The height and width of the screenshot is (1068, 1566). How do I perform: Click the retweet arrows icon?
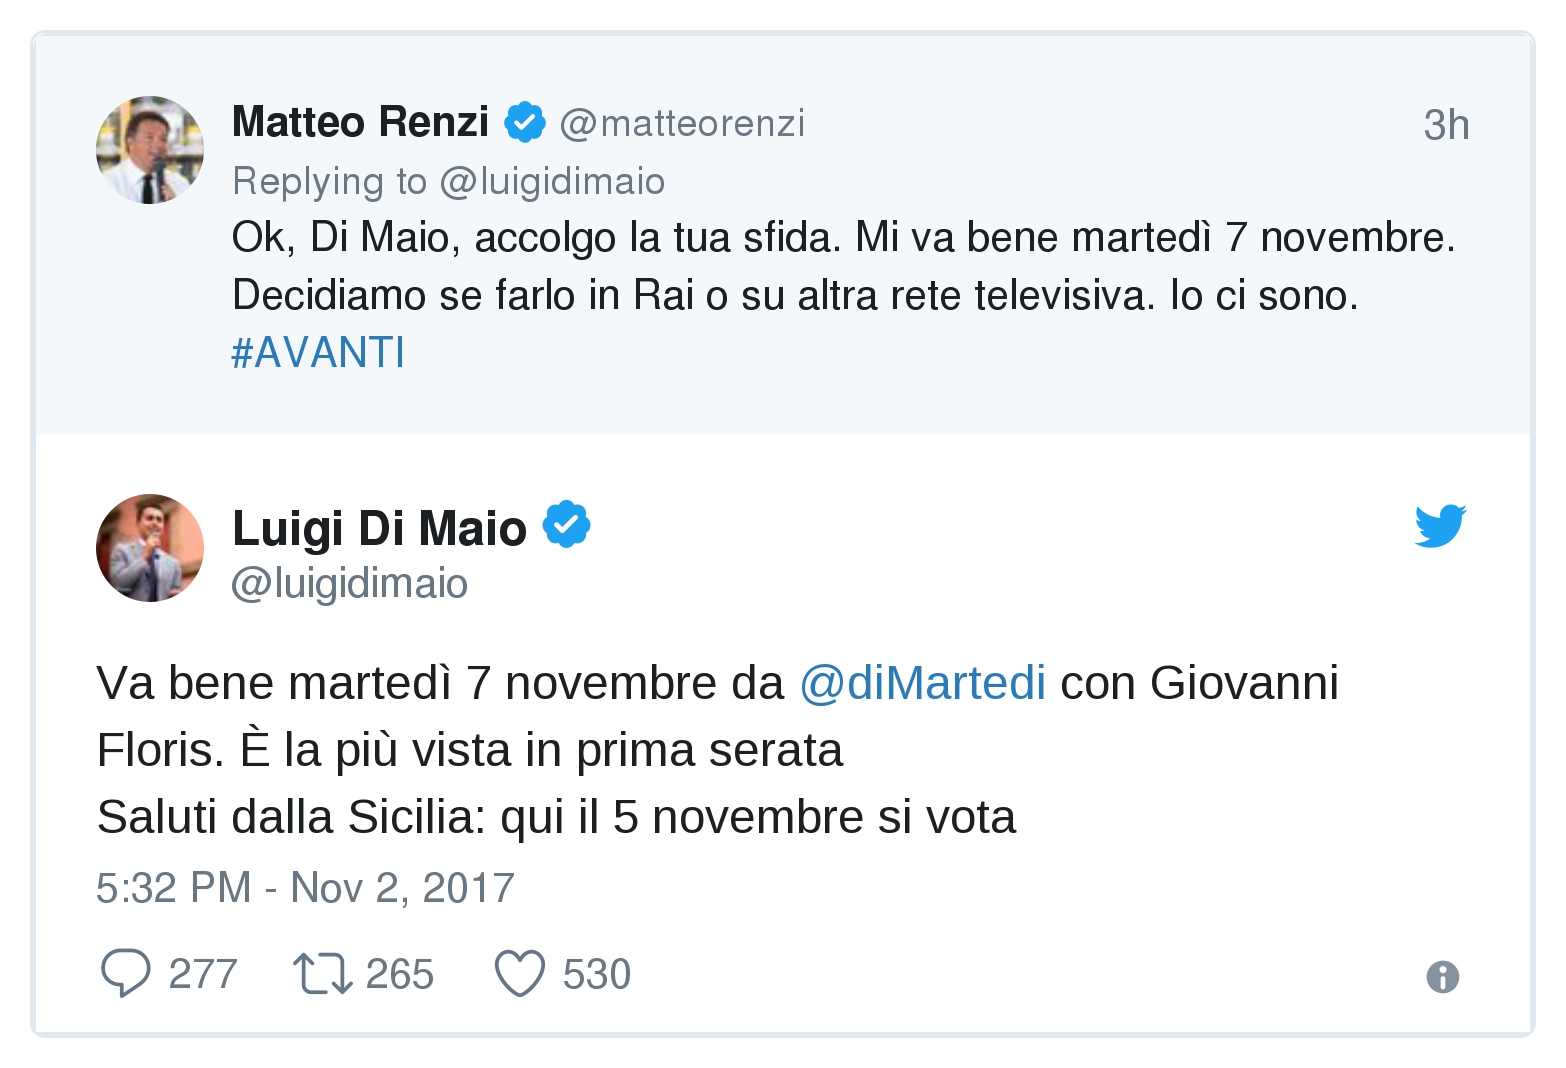(322, 974)
